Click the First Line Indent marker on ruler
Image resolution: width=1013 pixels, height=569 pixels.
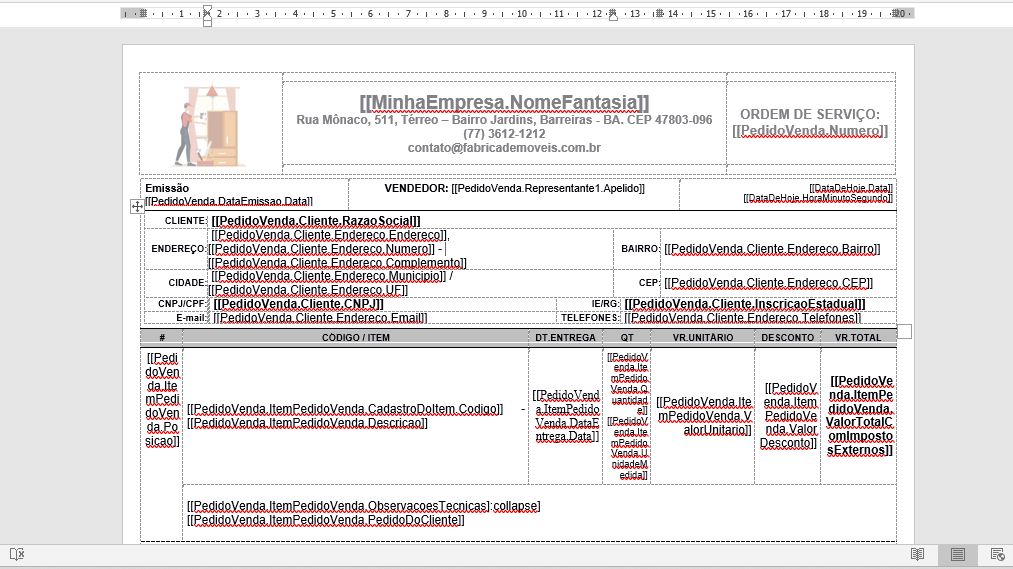tap(207, 9)
